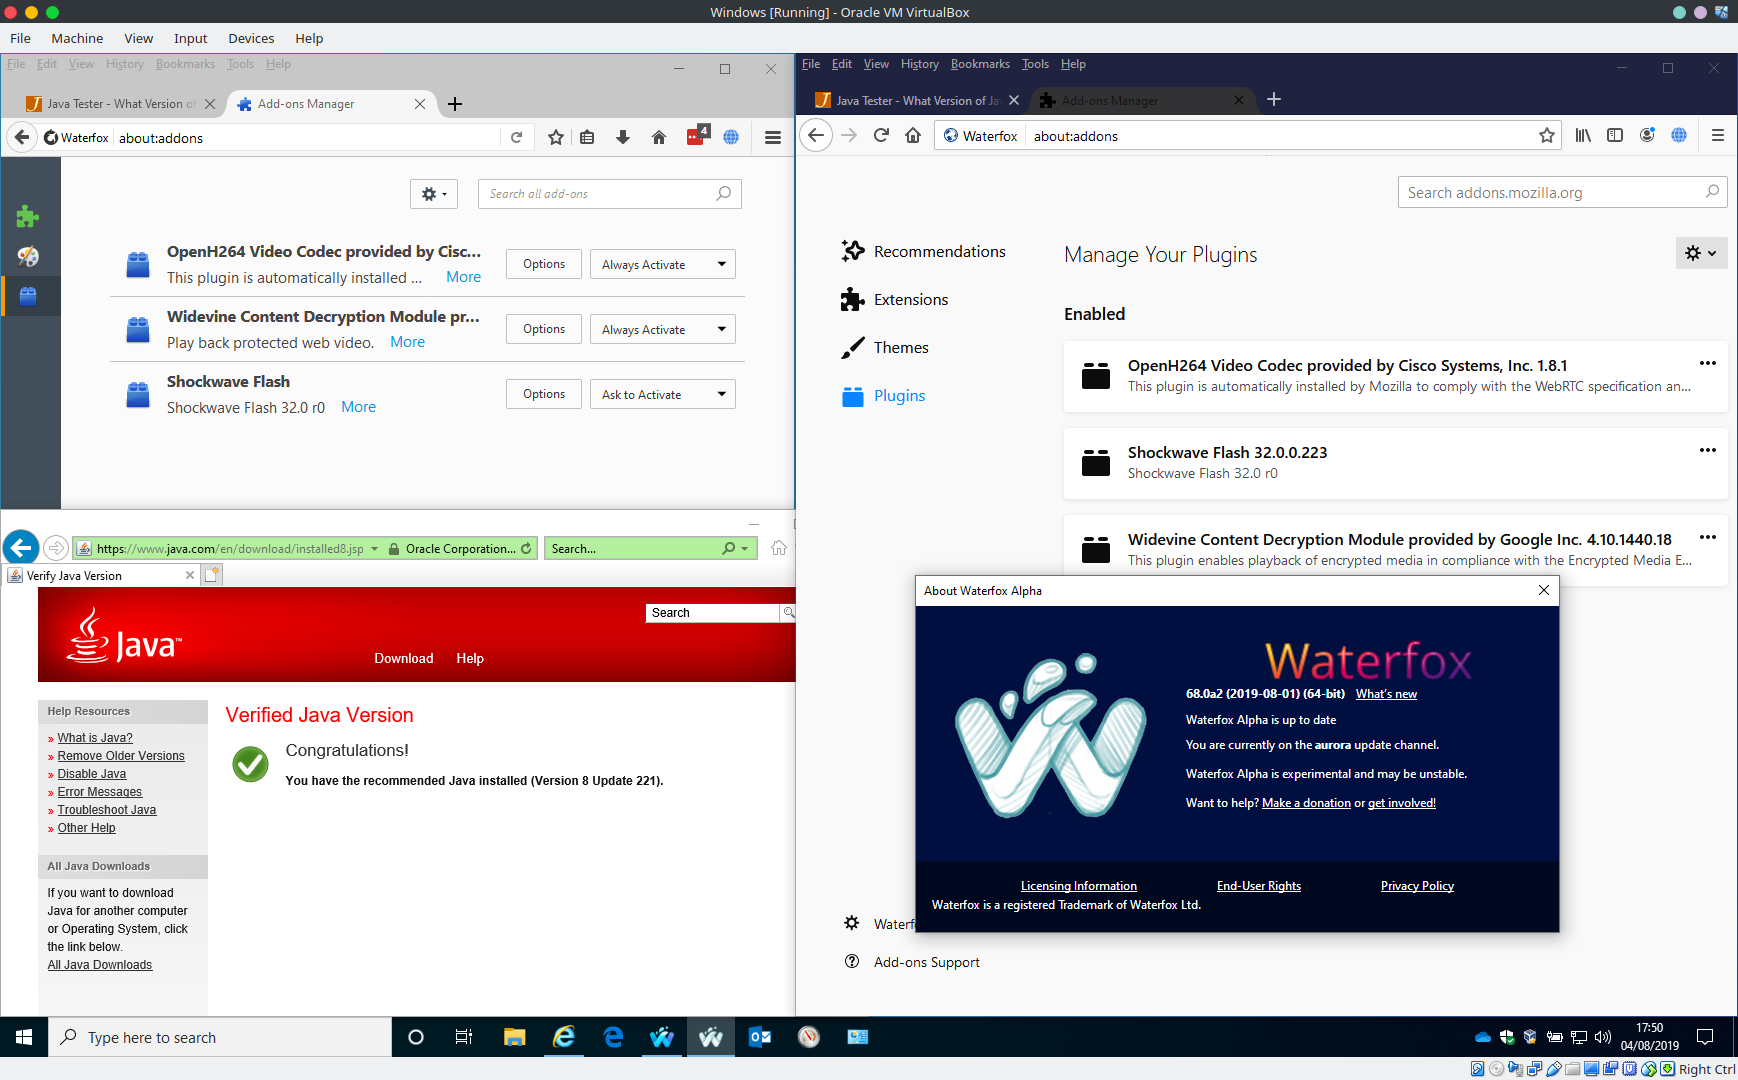Open IE address bar dropdown arrow
1738x1080 pixels.
pyautogui.click(x=375, y=548)
